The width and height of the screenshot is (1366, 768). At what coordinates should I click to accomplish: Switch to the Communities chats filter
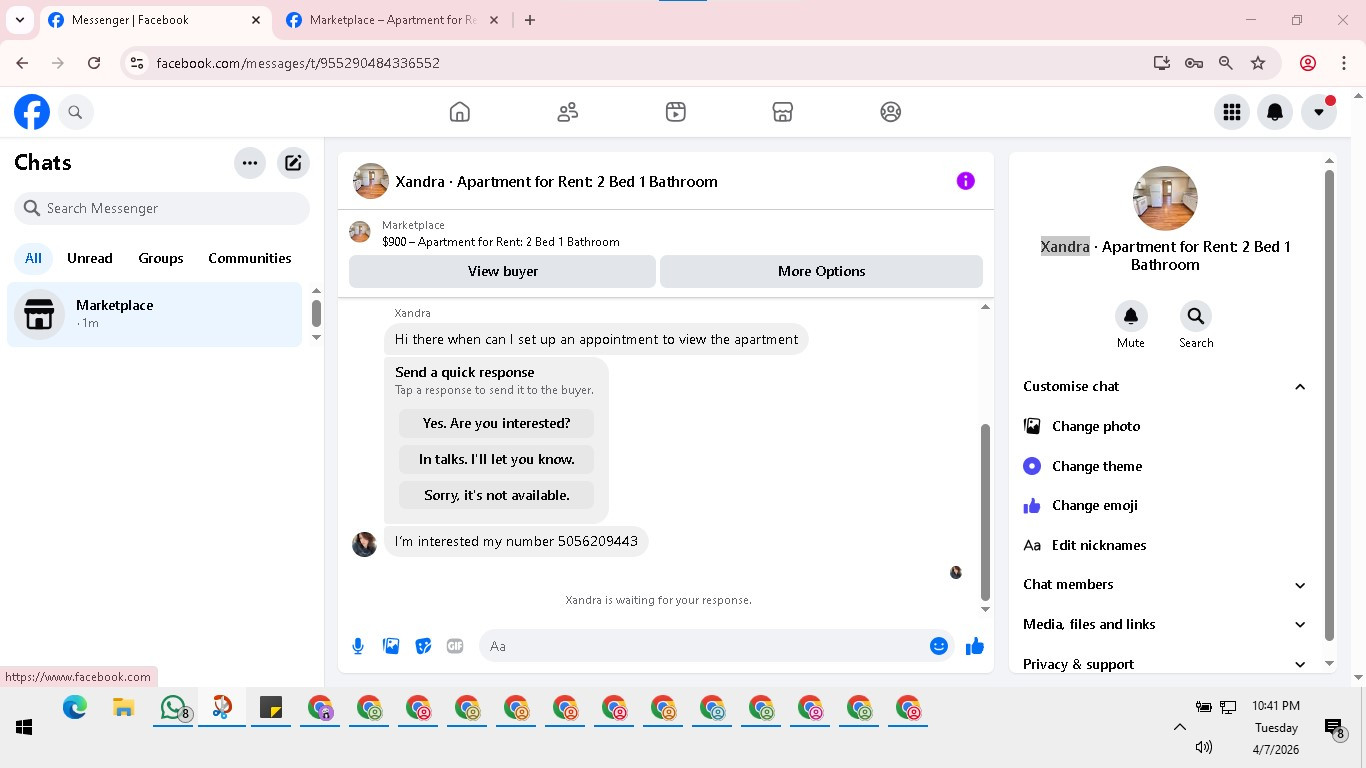[250, 258]
